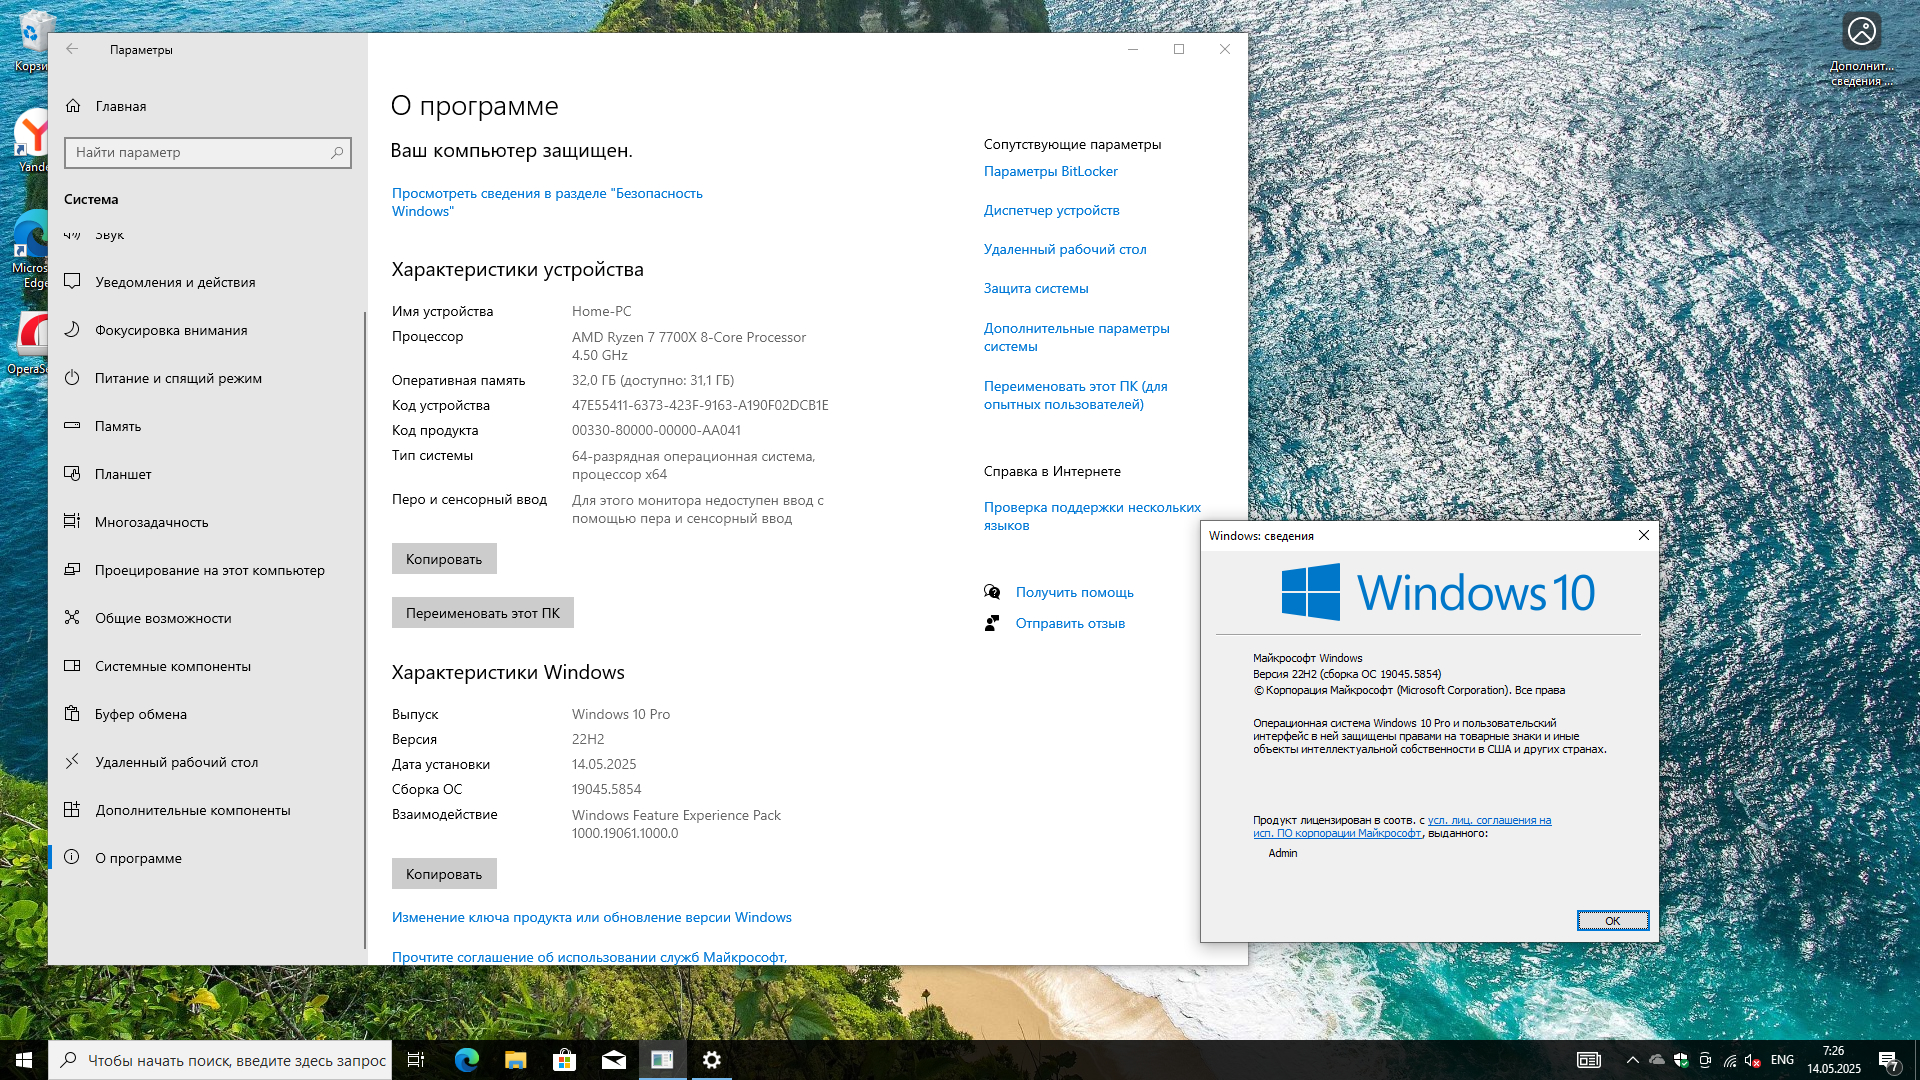Click the back arrow in Параметры window
Viewport: 1920px width, 1080px height.
[x=72, y=49]
